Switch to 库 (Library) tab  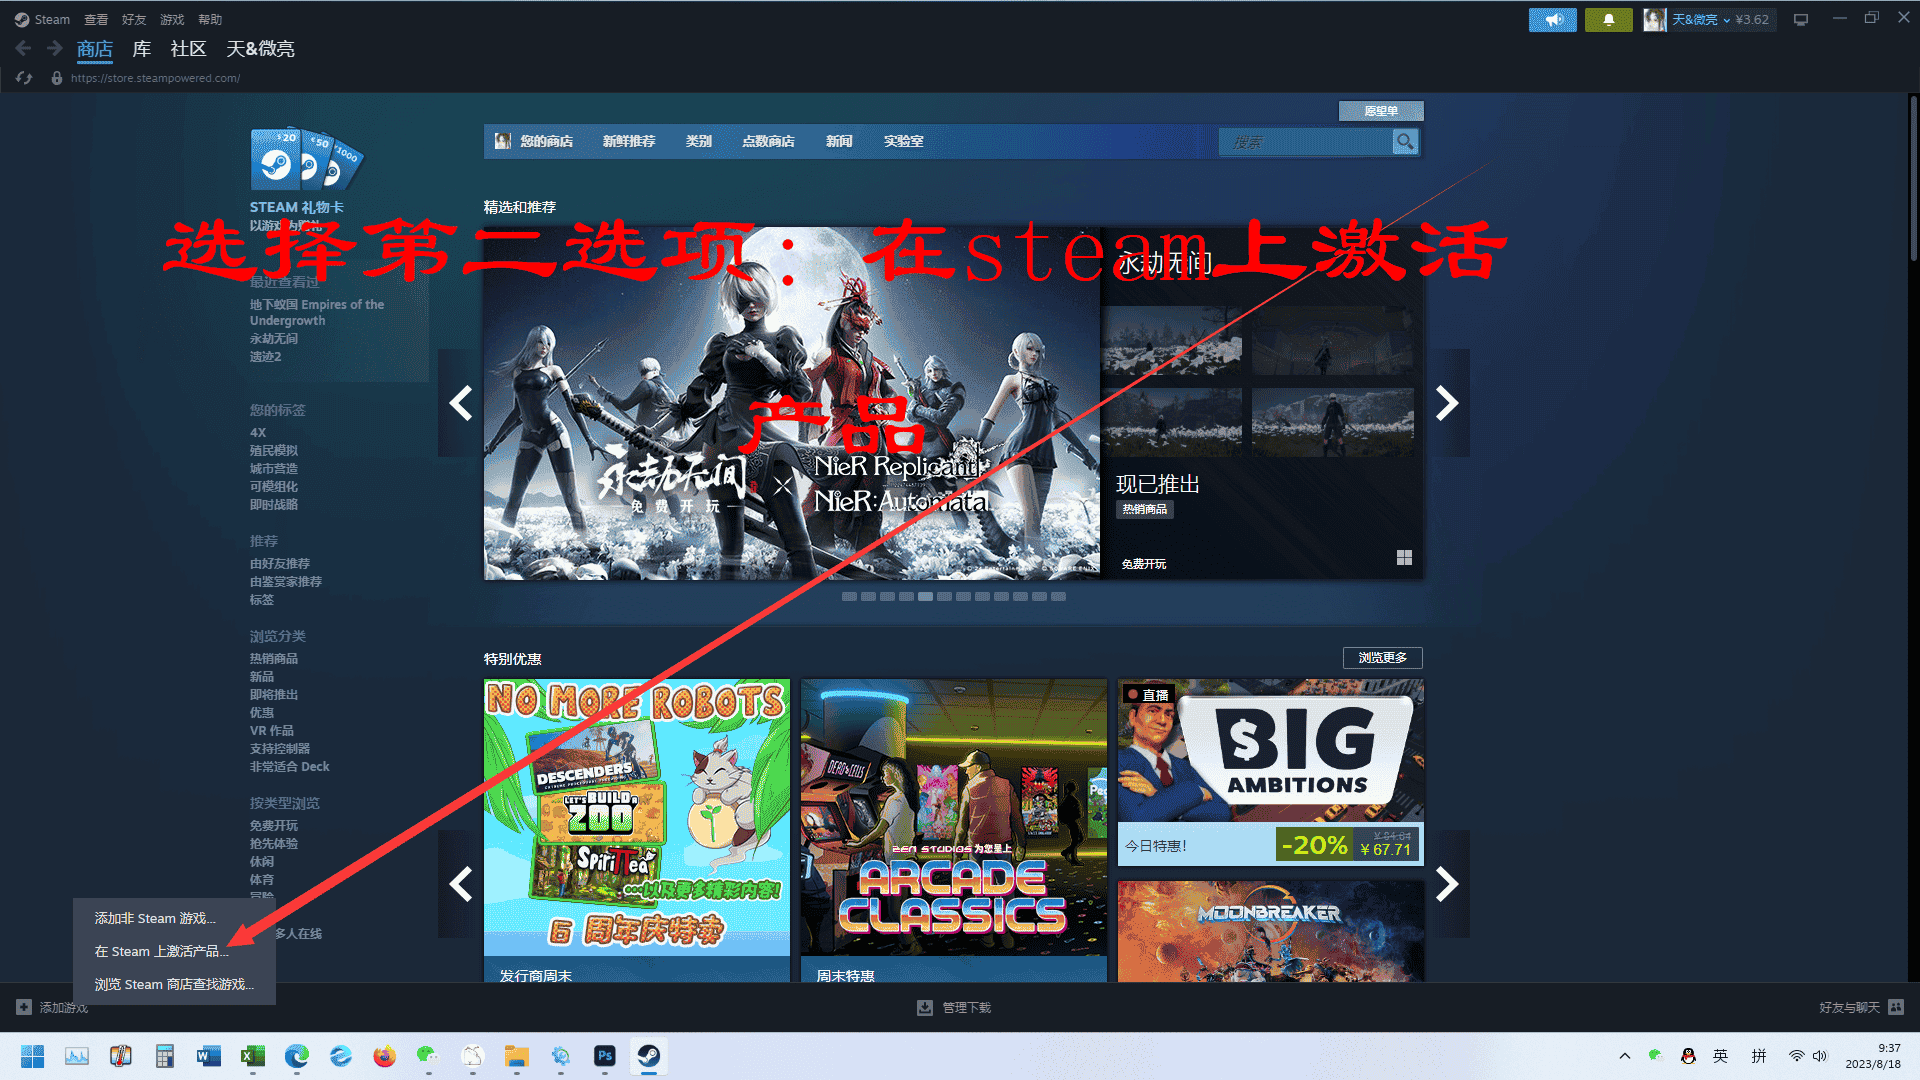[x=142, y=49]
